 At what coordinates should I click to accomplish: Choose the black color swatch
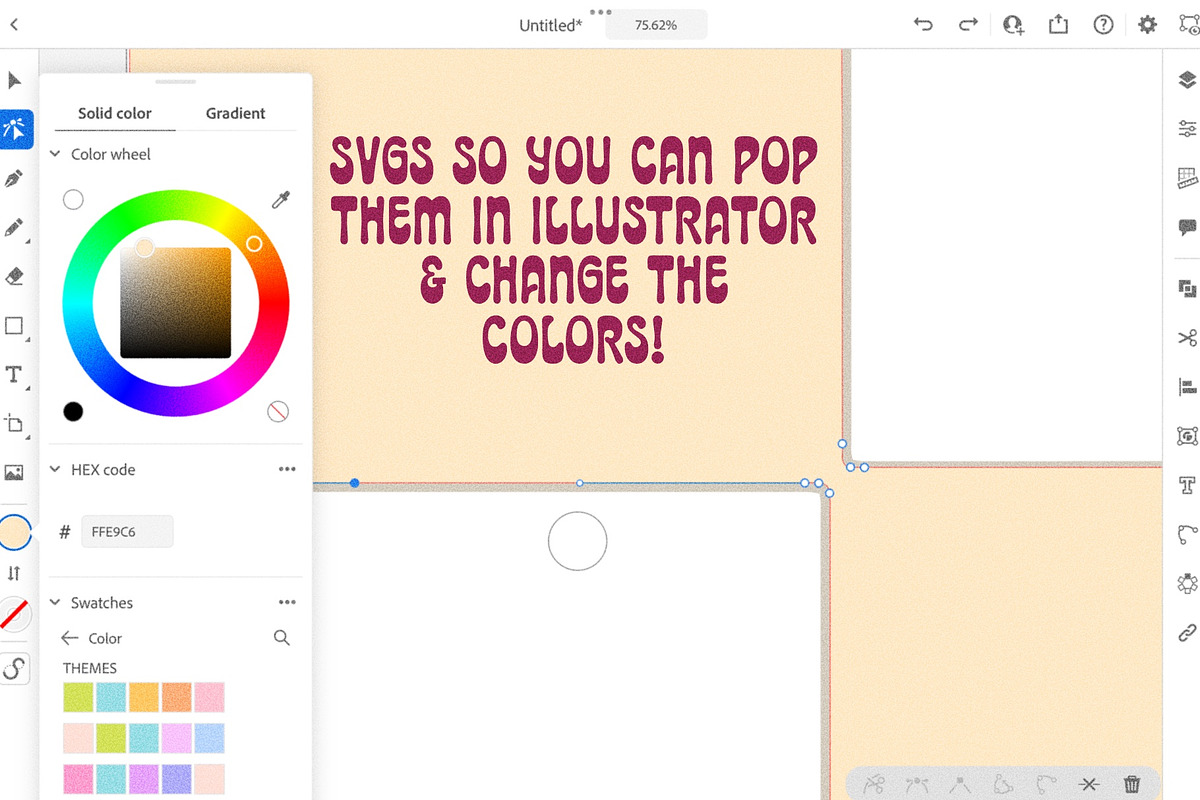pyautogui.click(x=73, y=411)
